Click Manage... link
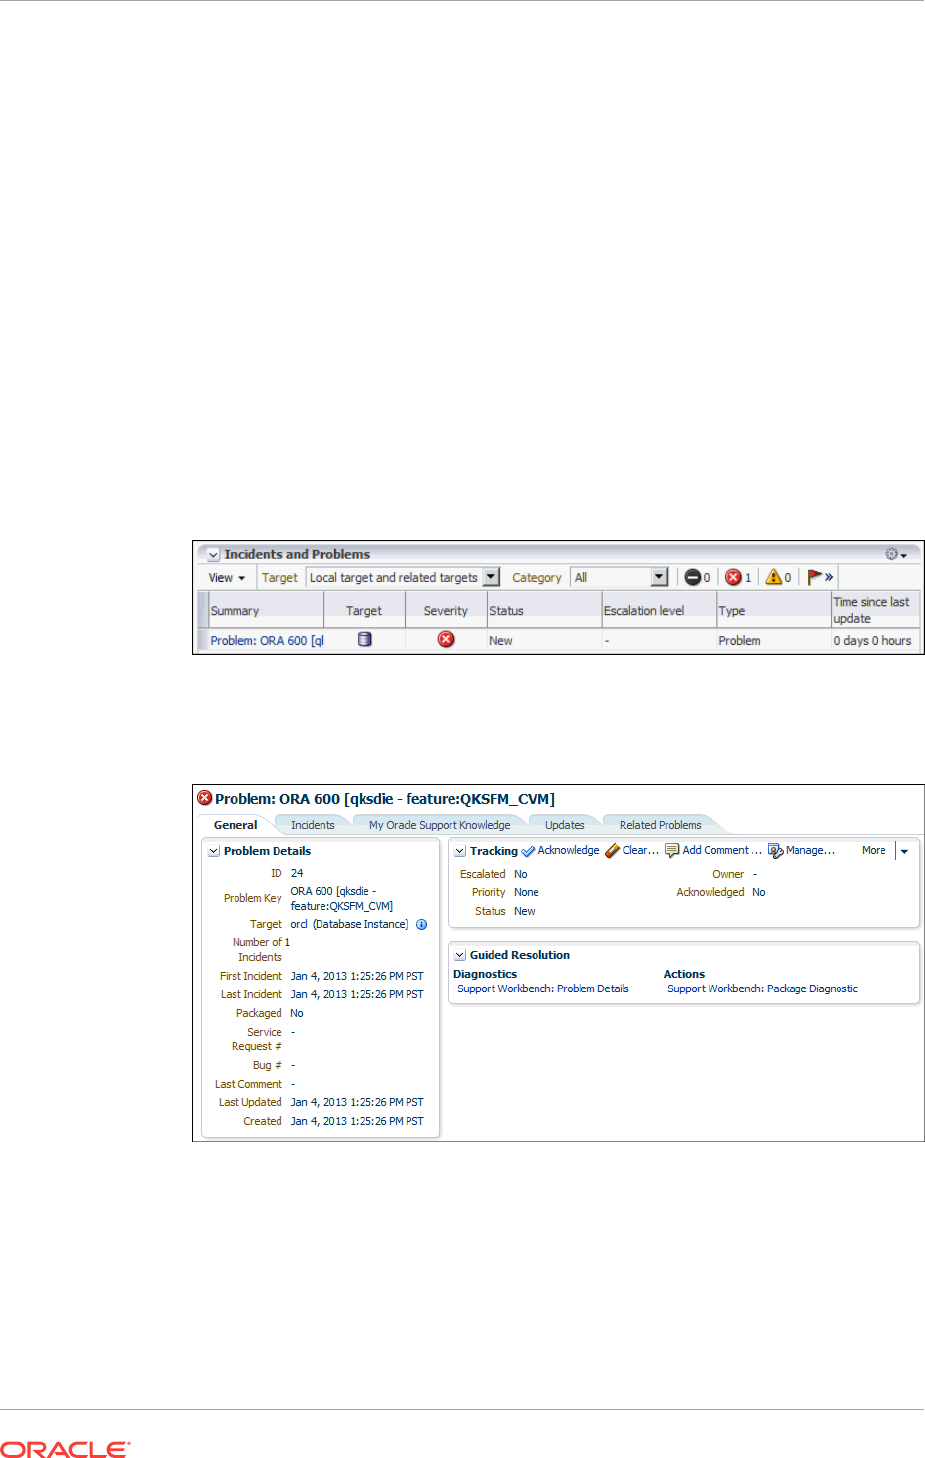This screenshot has width=925, height=1458. click(x=810, y=850)
